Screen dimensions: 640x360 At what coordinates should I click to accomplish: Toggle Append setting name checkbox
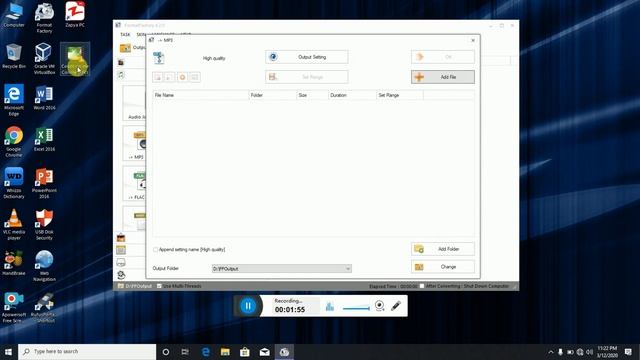[x=156, y=249]
